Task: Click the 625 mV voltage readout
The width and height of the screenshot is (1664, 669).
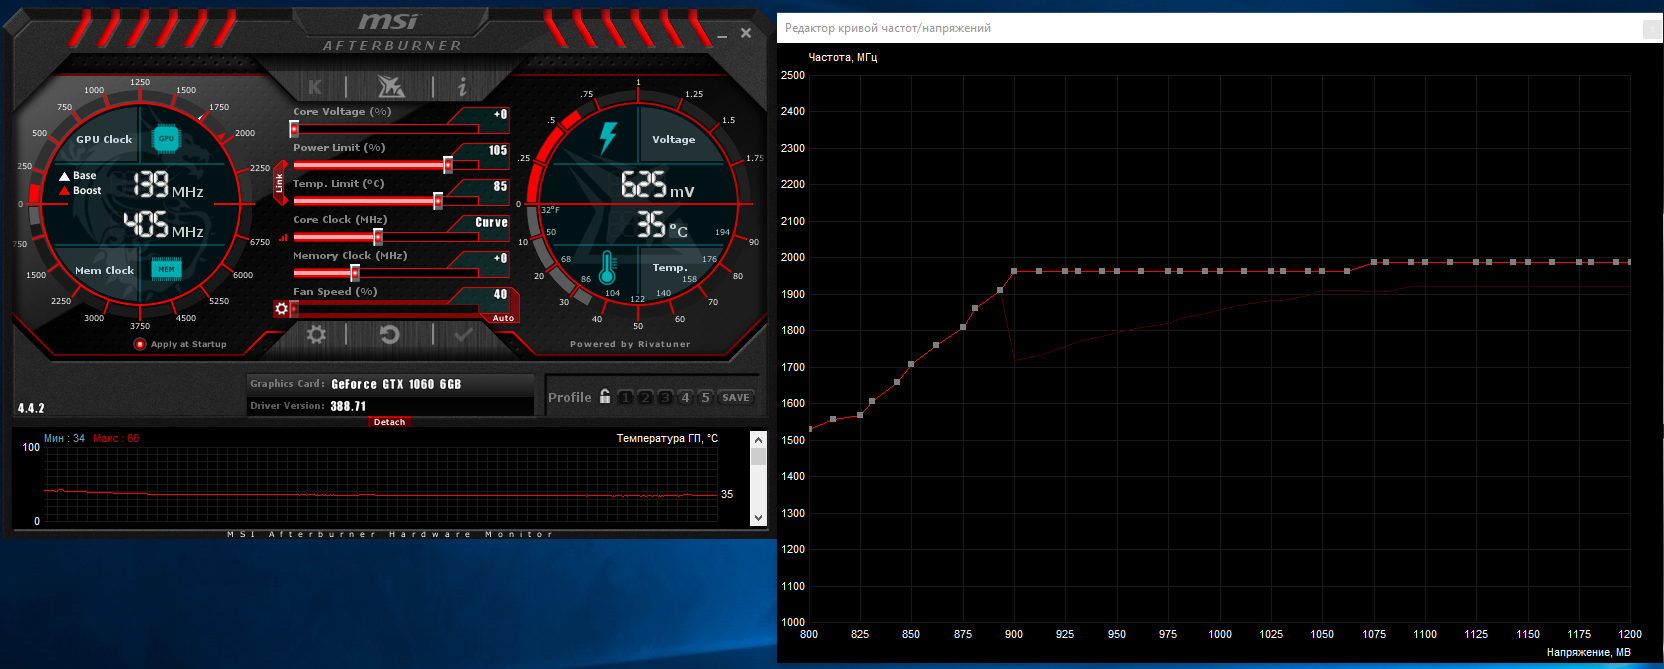Action: 657,185
